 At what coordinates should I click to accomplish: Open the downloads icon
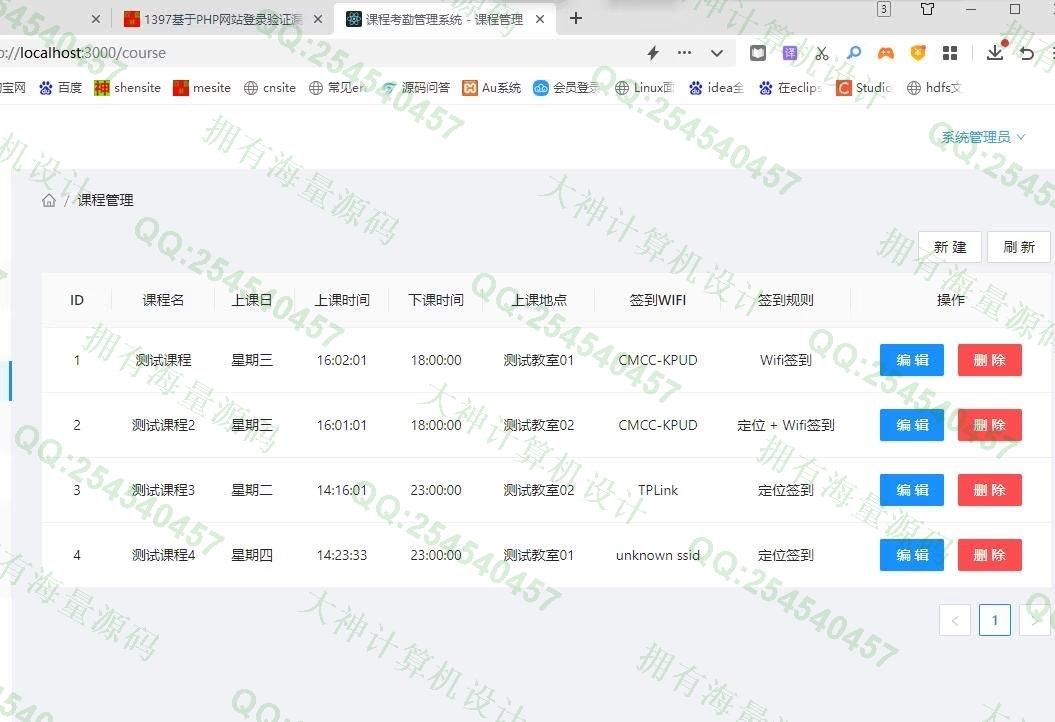tap(995, 52)
